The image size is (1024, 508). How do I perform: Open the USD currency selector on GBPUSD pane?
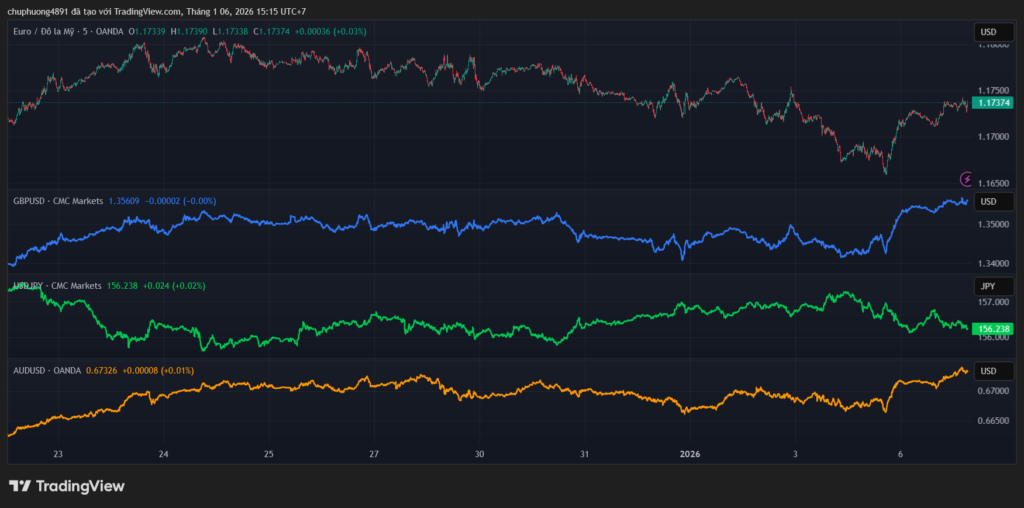[x=988, y=201]
